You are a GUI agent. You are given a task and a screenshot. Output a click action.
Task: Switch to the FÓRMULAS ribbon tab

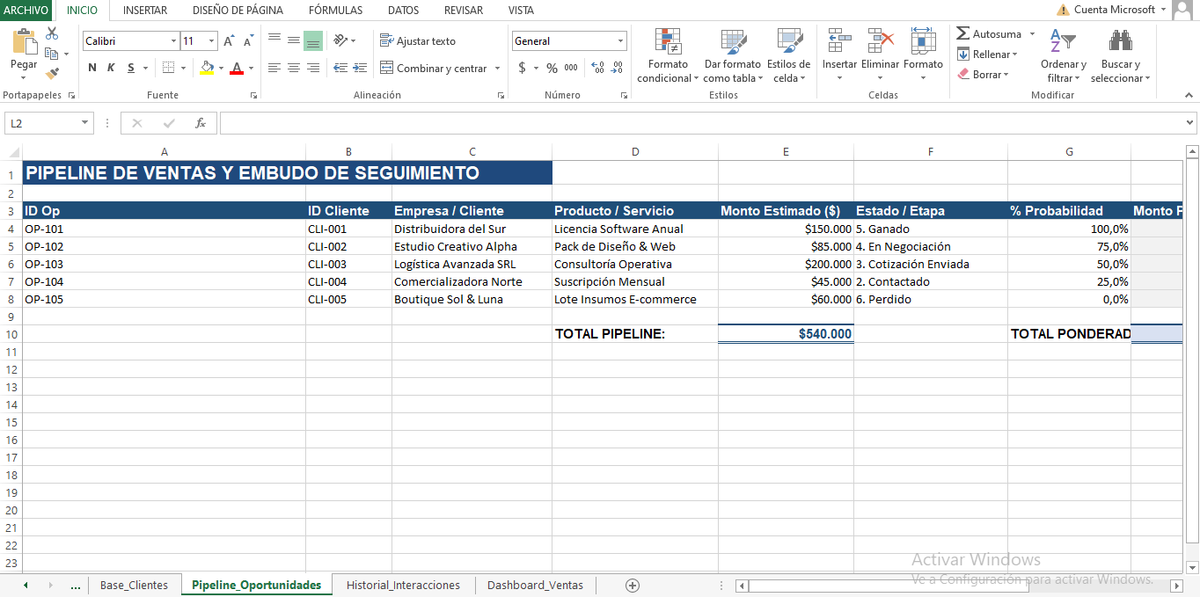click(x=335, y=10)
